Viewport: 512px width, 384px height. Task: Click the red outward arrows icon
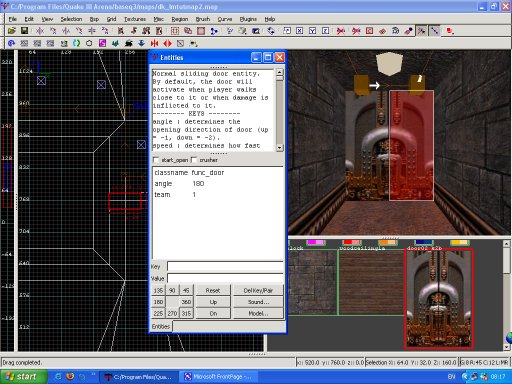(167, 43)
